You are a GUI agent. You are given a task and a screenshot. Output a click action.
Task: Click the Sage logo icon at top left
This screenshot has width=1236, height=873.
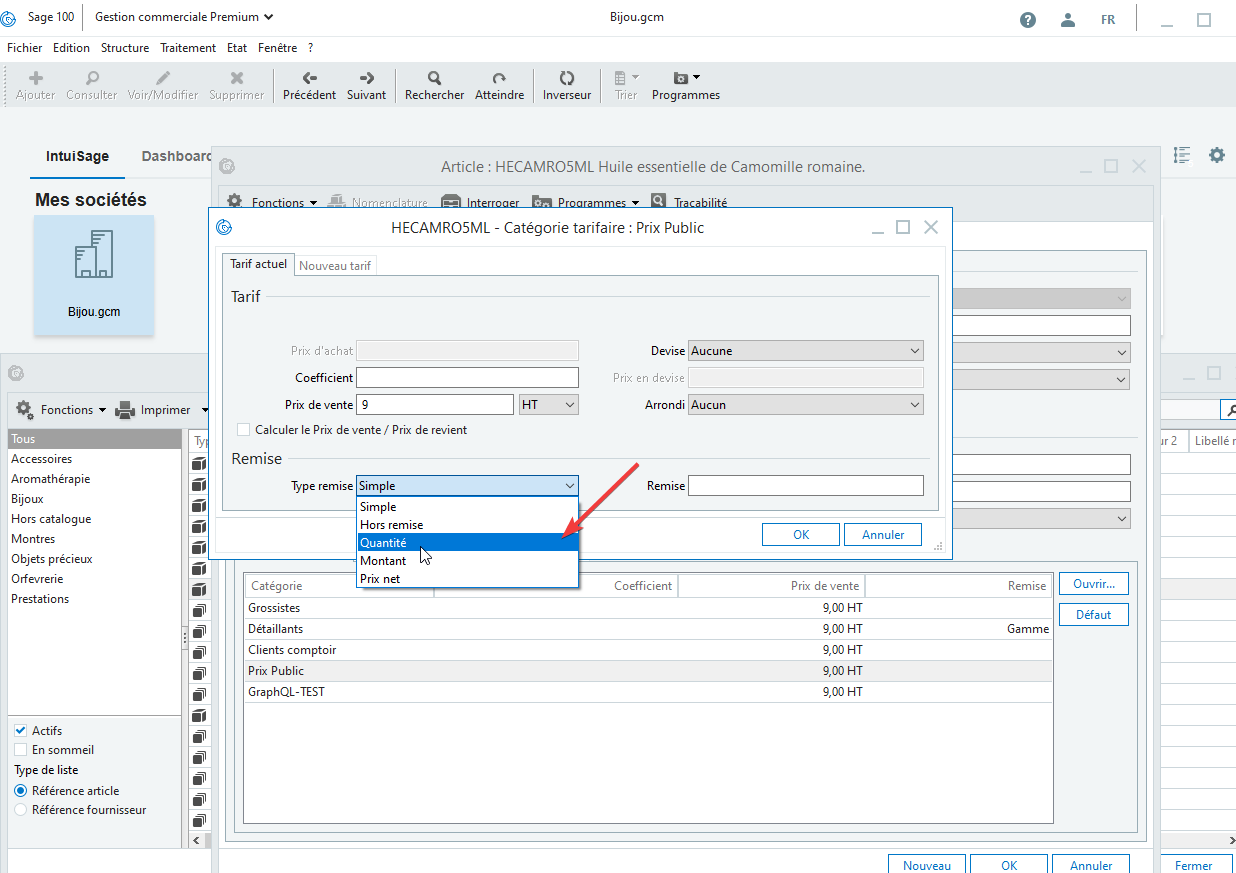click(x=10, y=18)
